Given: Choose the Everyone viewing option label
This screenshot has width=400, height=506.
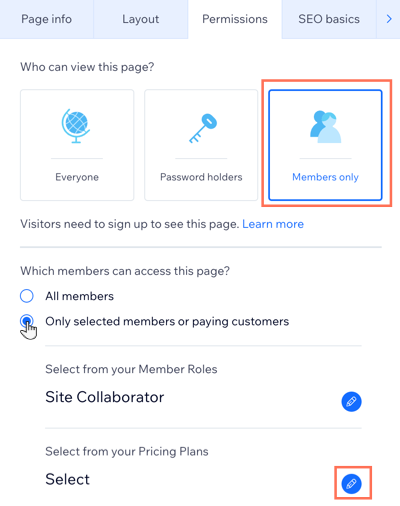Looking at the screenshot, I should tap(77, 177).
